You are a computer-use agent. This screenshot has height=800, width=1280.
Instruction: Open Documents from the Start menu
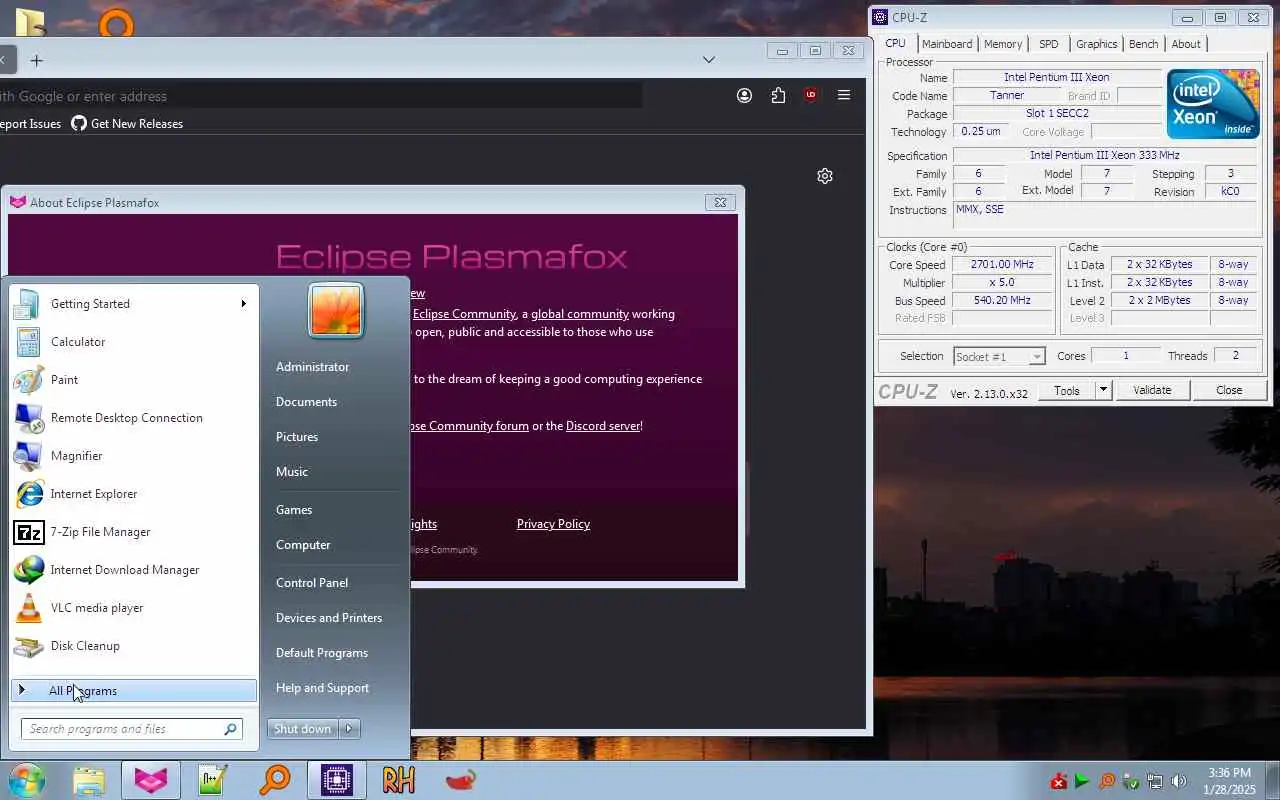[306, 402]
